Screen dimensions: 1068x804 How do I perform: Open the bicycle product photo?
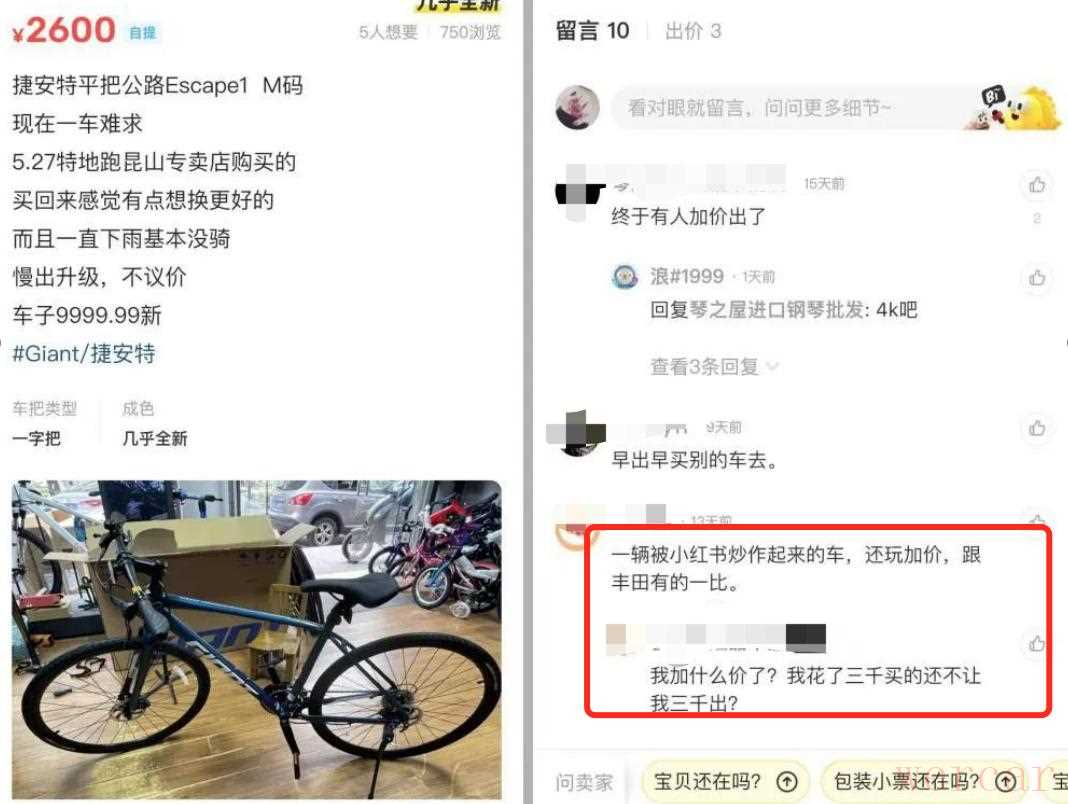coord(256,639)
